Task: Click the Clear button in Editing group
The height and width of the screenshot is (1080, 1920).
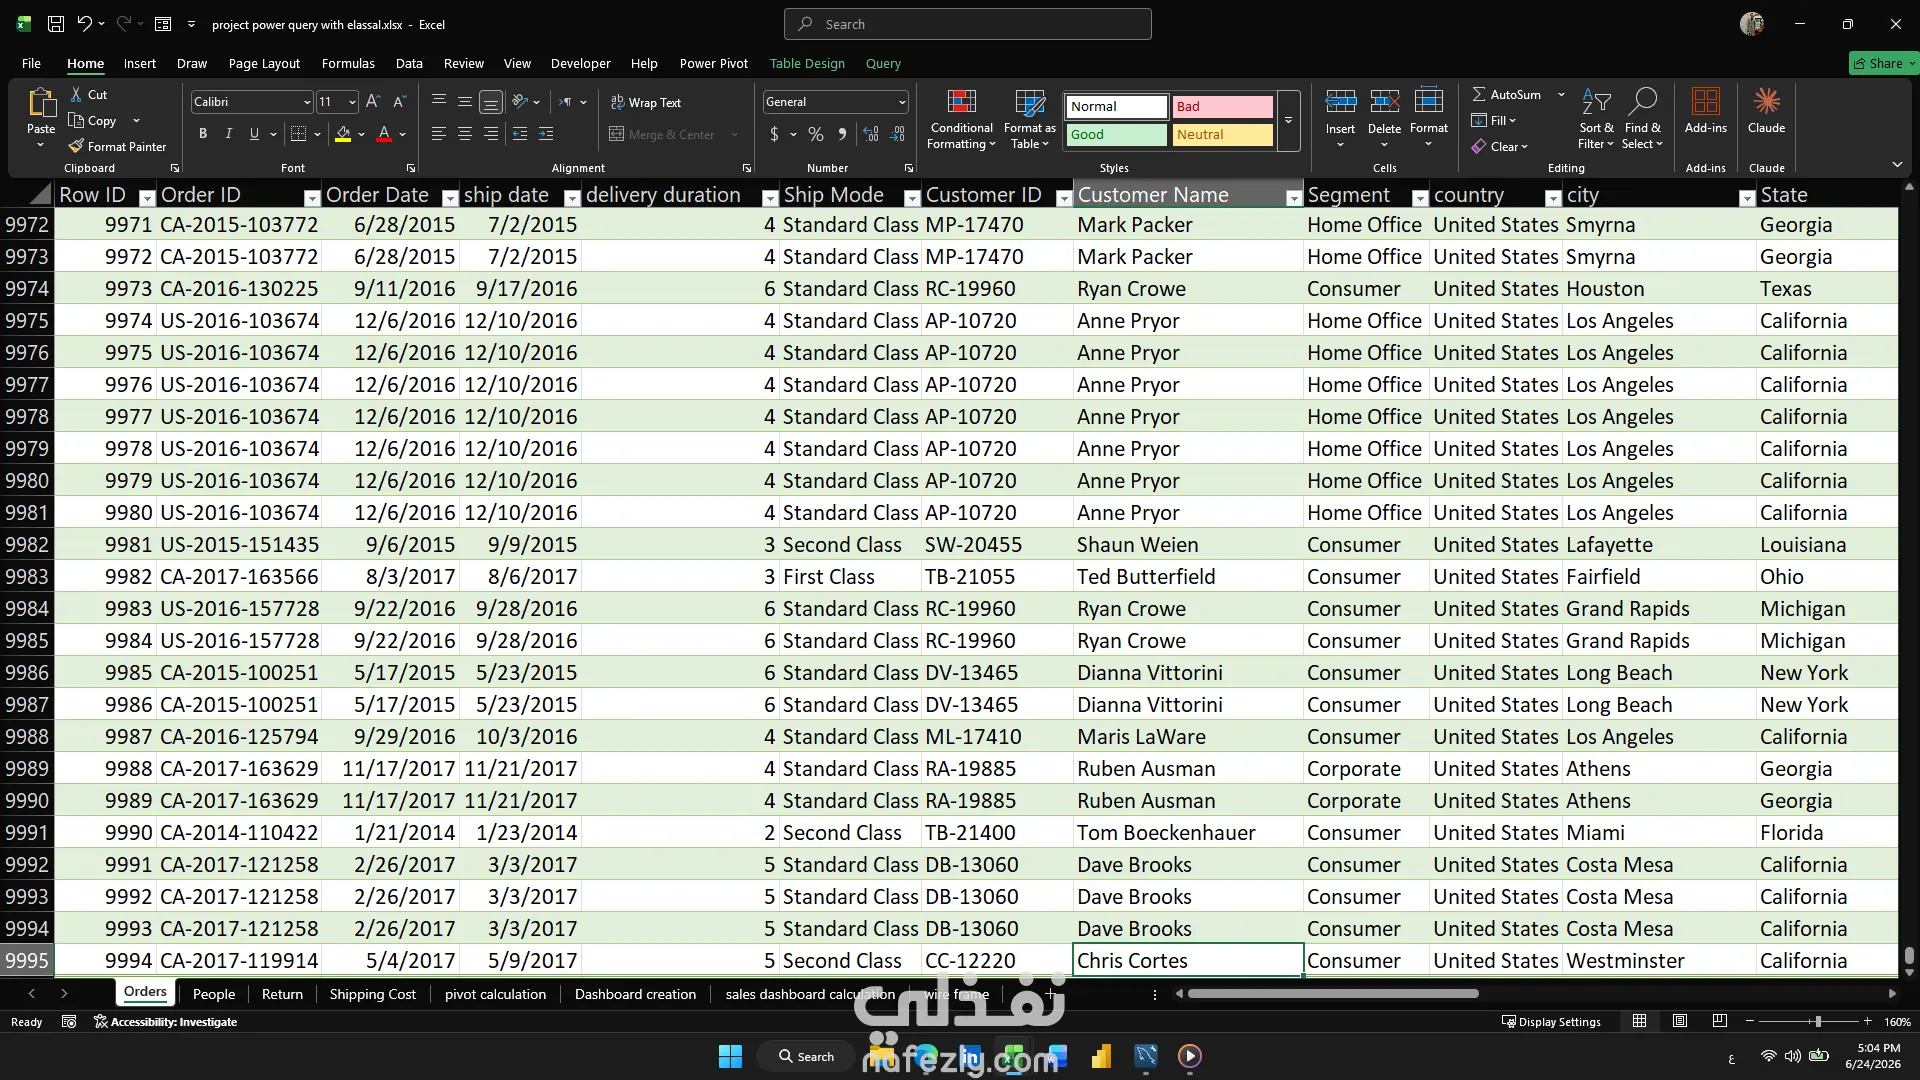Action: (x=1499, y=146)
